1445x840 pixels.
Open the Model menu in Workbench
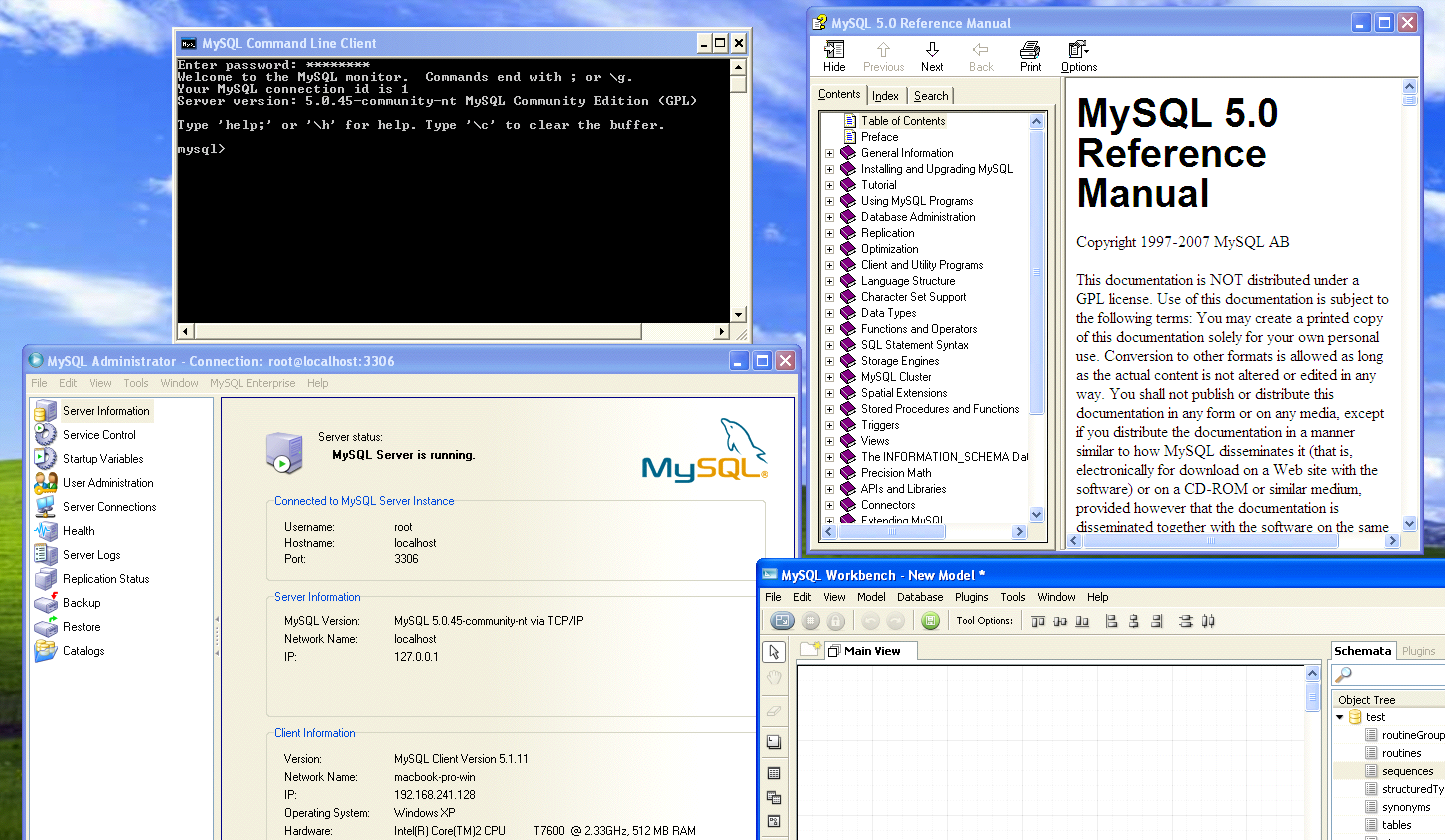click(x=871, y=597)
